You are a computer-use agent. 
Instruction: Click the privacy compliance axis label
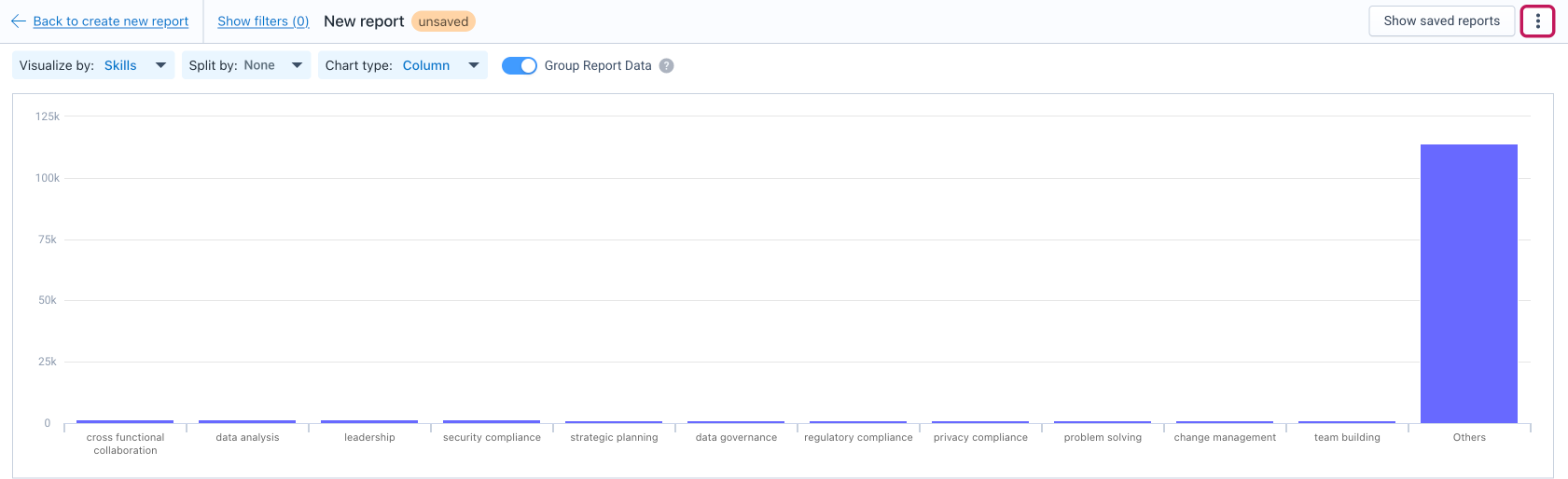tap(980, 437)
